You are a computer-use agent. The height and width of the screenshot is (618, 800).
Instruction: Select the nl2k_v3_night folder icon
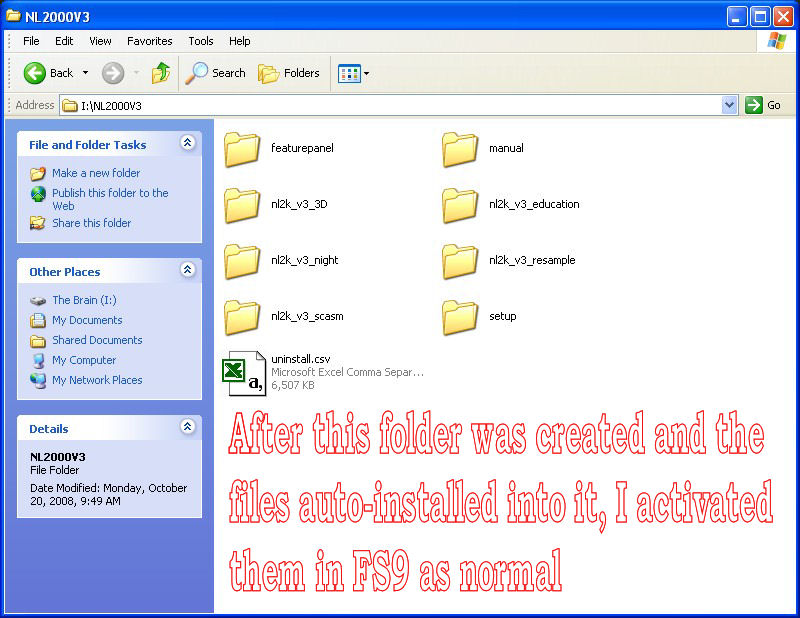click(242, 261)
